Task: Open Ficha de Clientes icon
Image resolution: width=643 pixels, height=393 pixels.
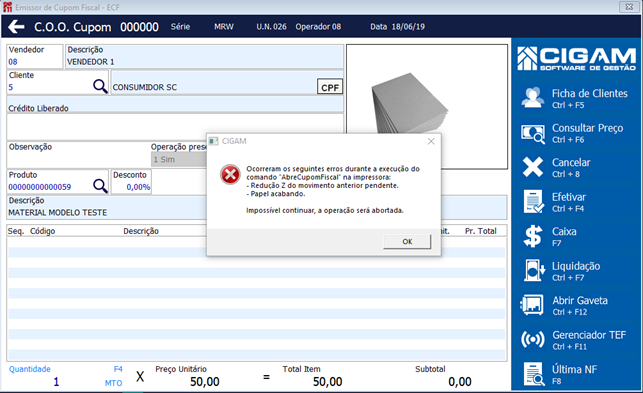Action: [533, 98]
